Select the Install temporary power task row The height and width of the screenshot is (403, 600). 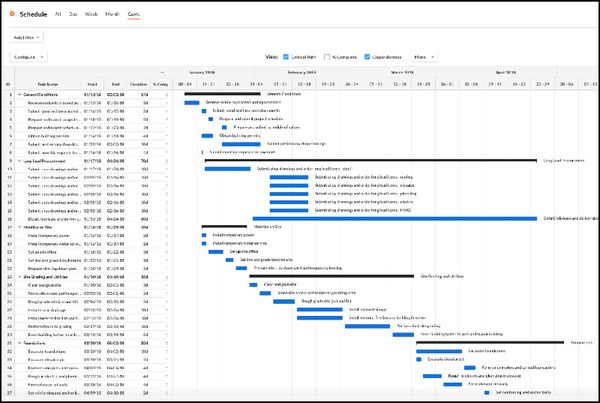(x=50, y=235)
